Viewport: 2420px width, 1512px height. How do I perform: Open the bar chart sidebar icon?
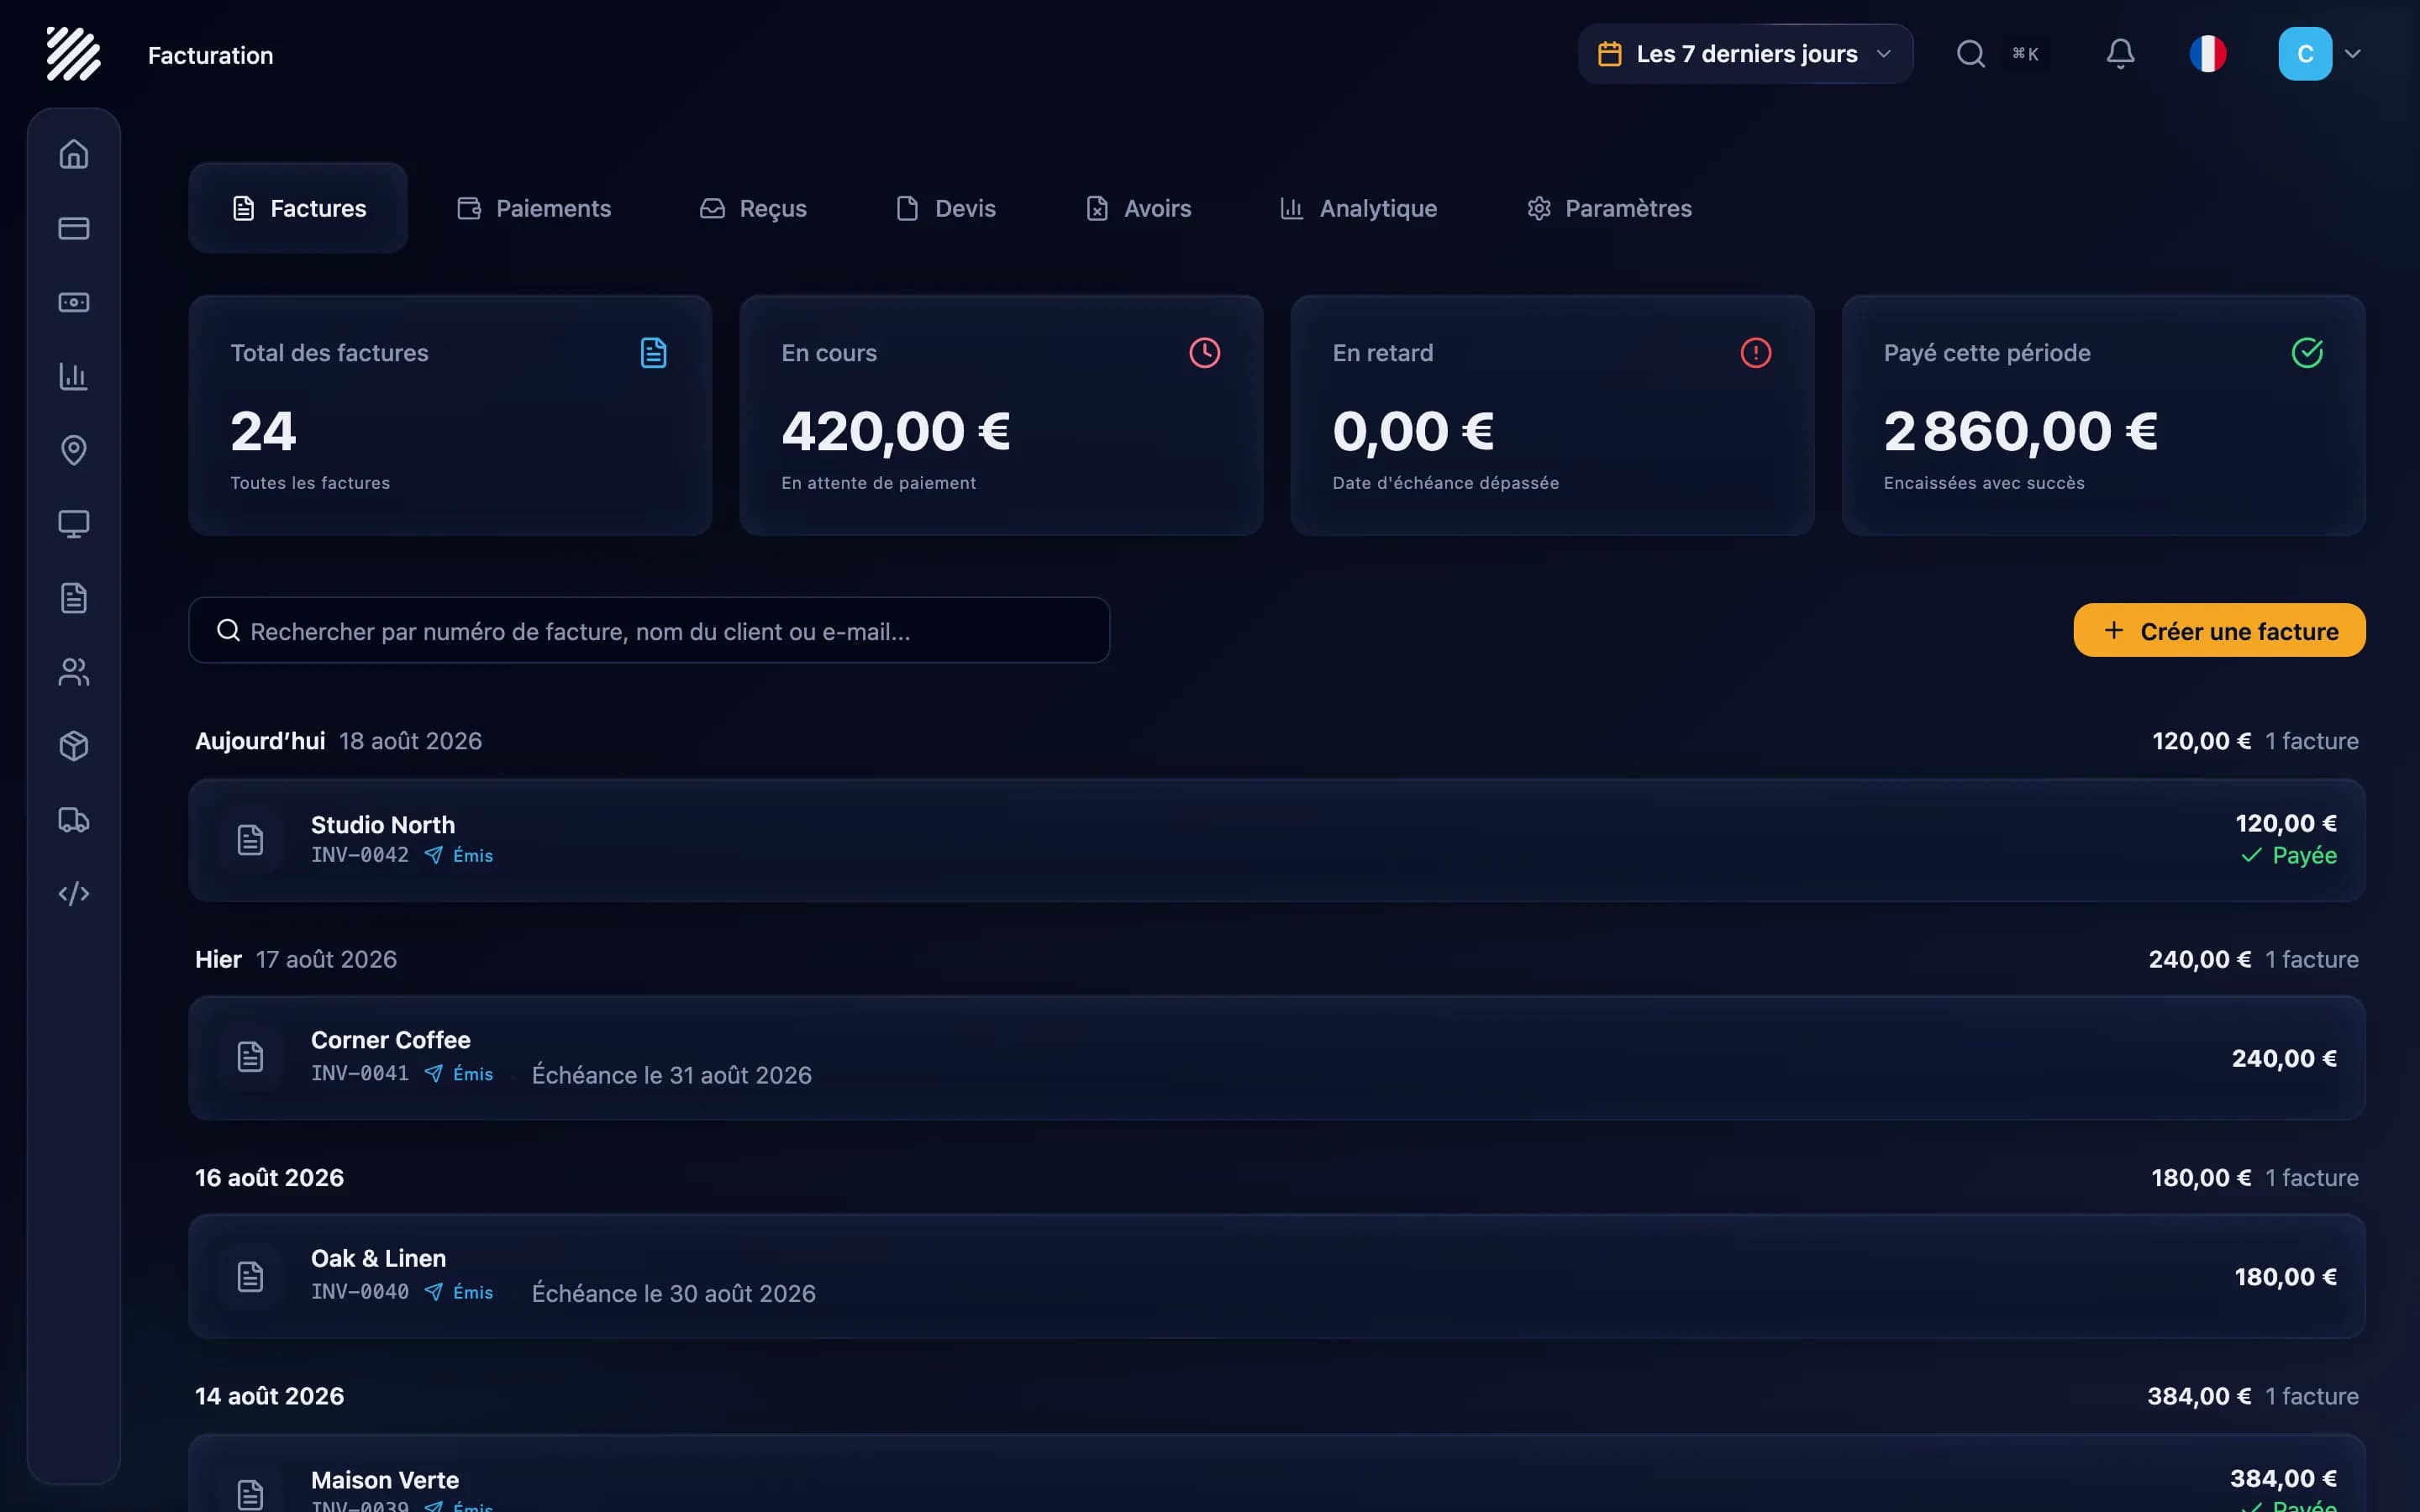point(74,376)
